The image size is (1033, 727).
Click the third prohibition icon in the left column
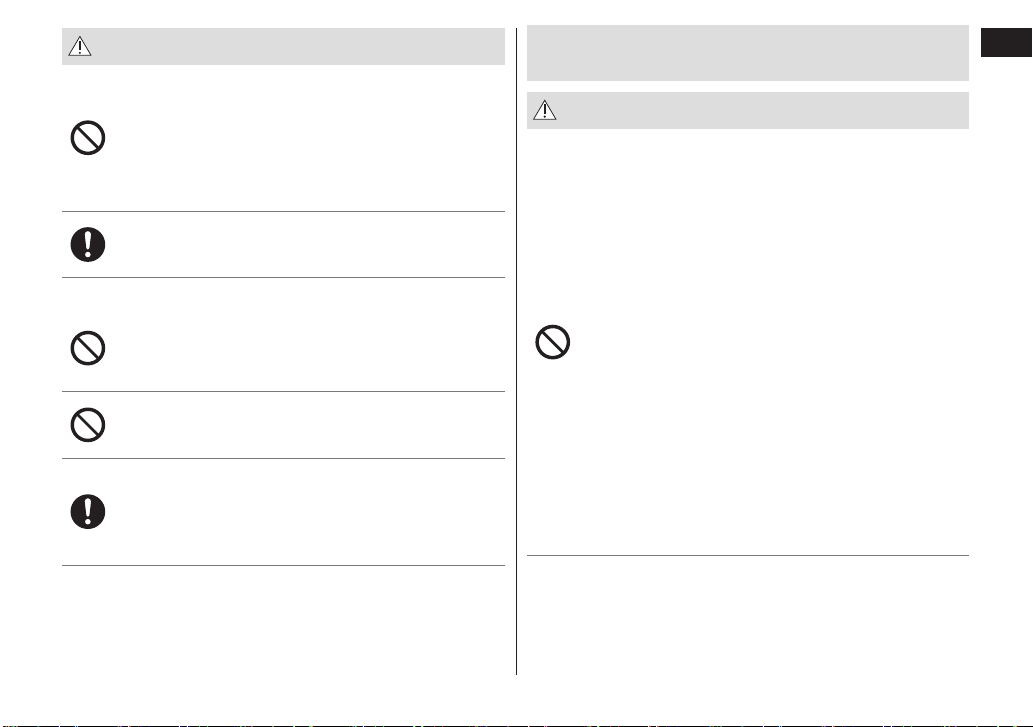[x=88, y=425]
